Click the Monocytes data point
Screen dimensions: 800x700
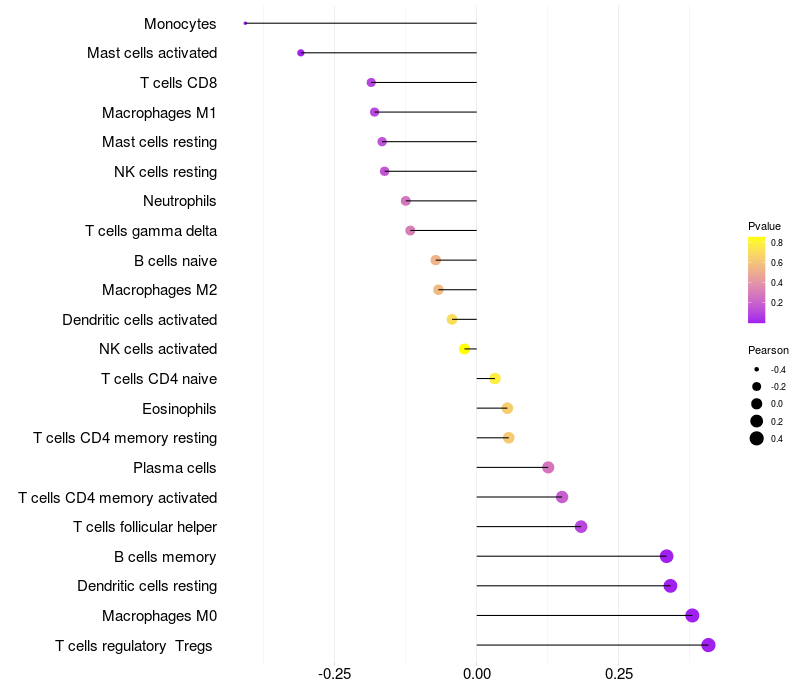coord(245,23)
